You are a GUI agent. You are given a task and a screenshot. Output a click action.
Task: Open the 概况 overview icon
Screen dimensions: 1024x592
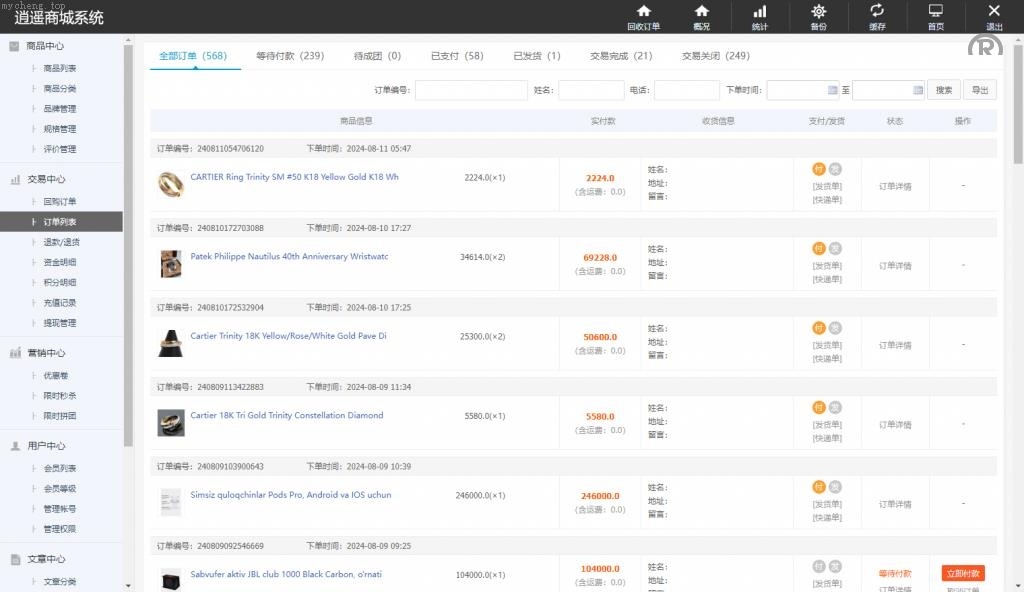point(701,12)
